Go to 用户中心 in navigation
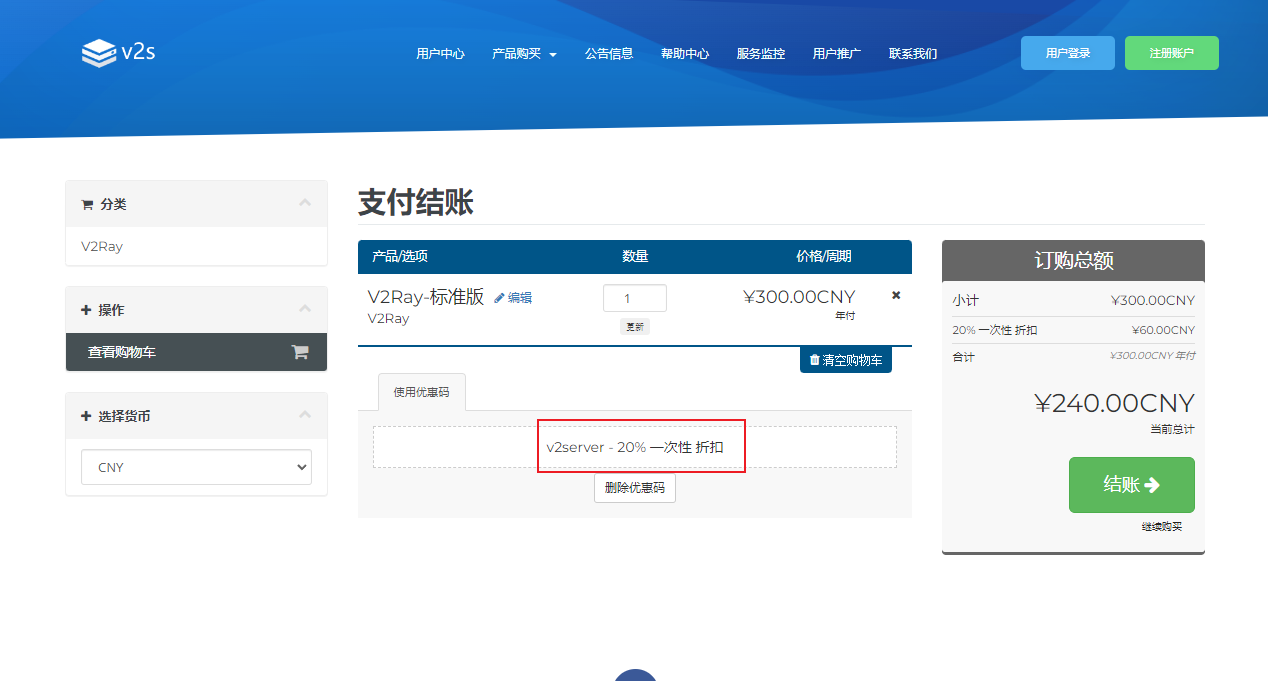1268x681 pixels. coord(440,54)
